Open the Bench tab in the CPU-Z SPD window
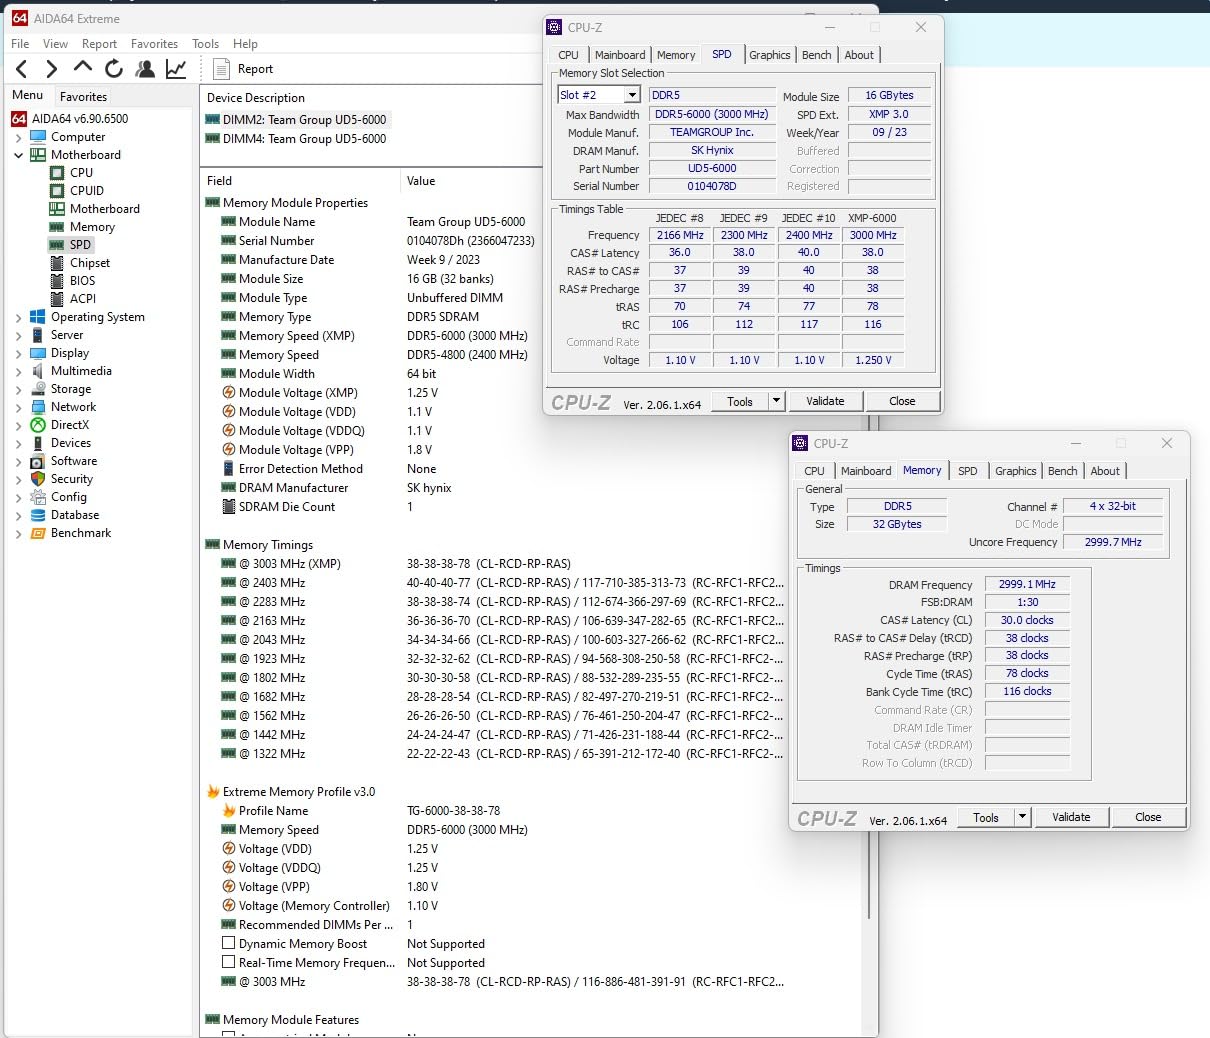The height and width of the screenshot is (1038, 1210). tap(816, 55)
